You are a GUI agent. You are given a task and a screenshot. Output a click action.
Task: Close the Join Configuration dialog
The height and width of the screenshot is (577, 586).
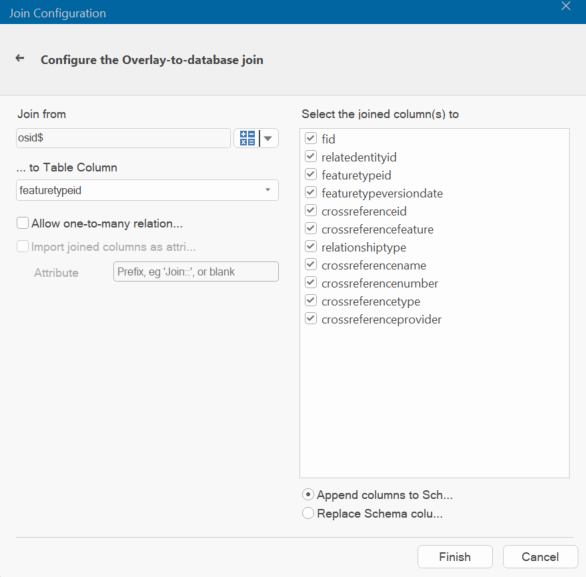tap(566, 6)
